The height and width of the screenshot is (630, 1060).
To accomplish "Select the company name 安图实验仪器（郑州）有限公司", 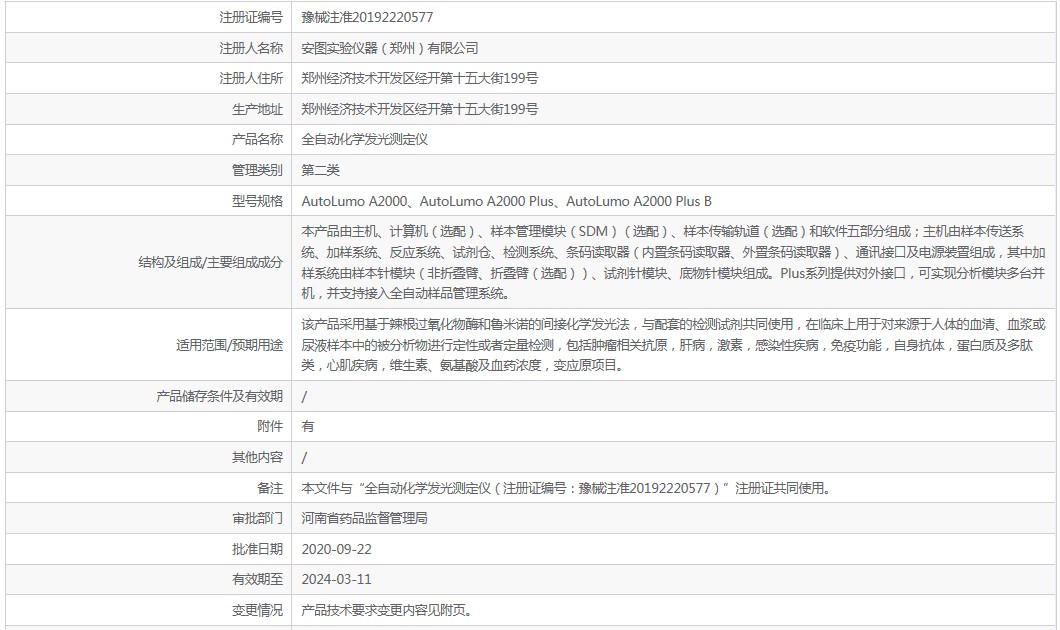I will click(x=390, y=48).
